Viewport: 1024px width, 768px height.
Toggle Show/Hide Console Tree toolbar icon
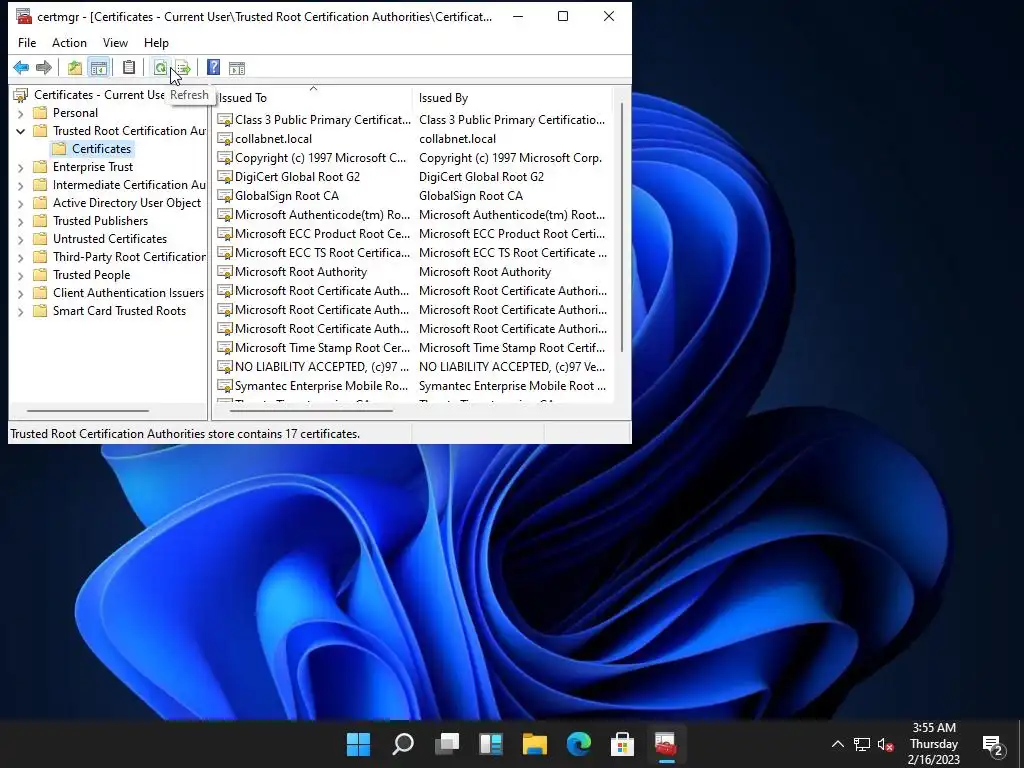[x=99, y=67]
